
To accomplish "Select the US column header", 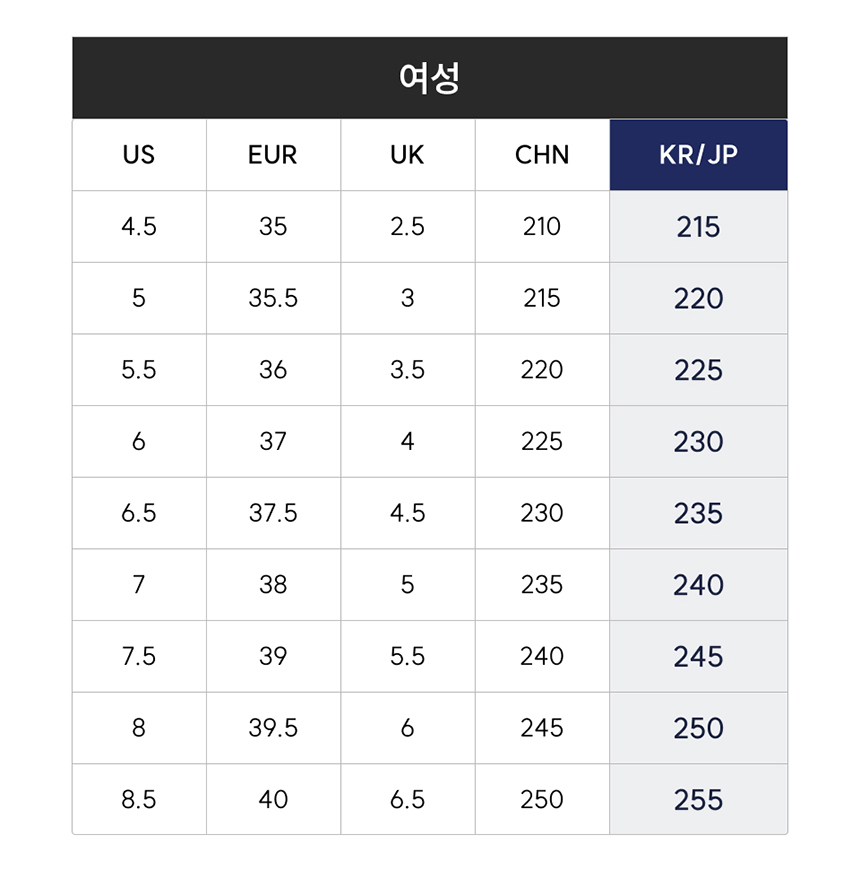I will pyautogui.click(x=139, y=155).
